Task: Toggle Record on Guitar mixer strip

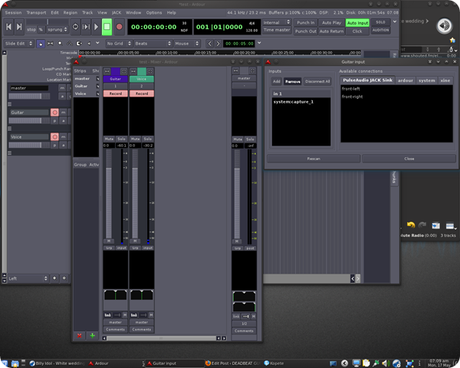Action: [115, 93]
